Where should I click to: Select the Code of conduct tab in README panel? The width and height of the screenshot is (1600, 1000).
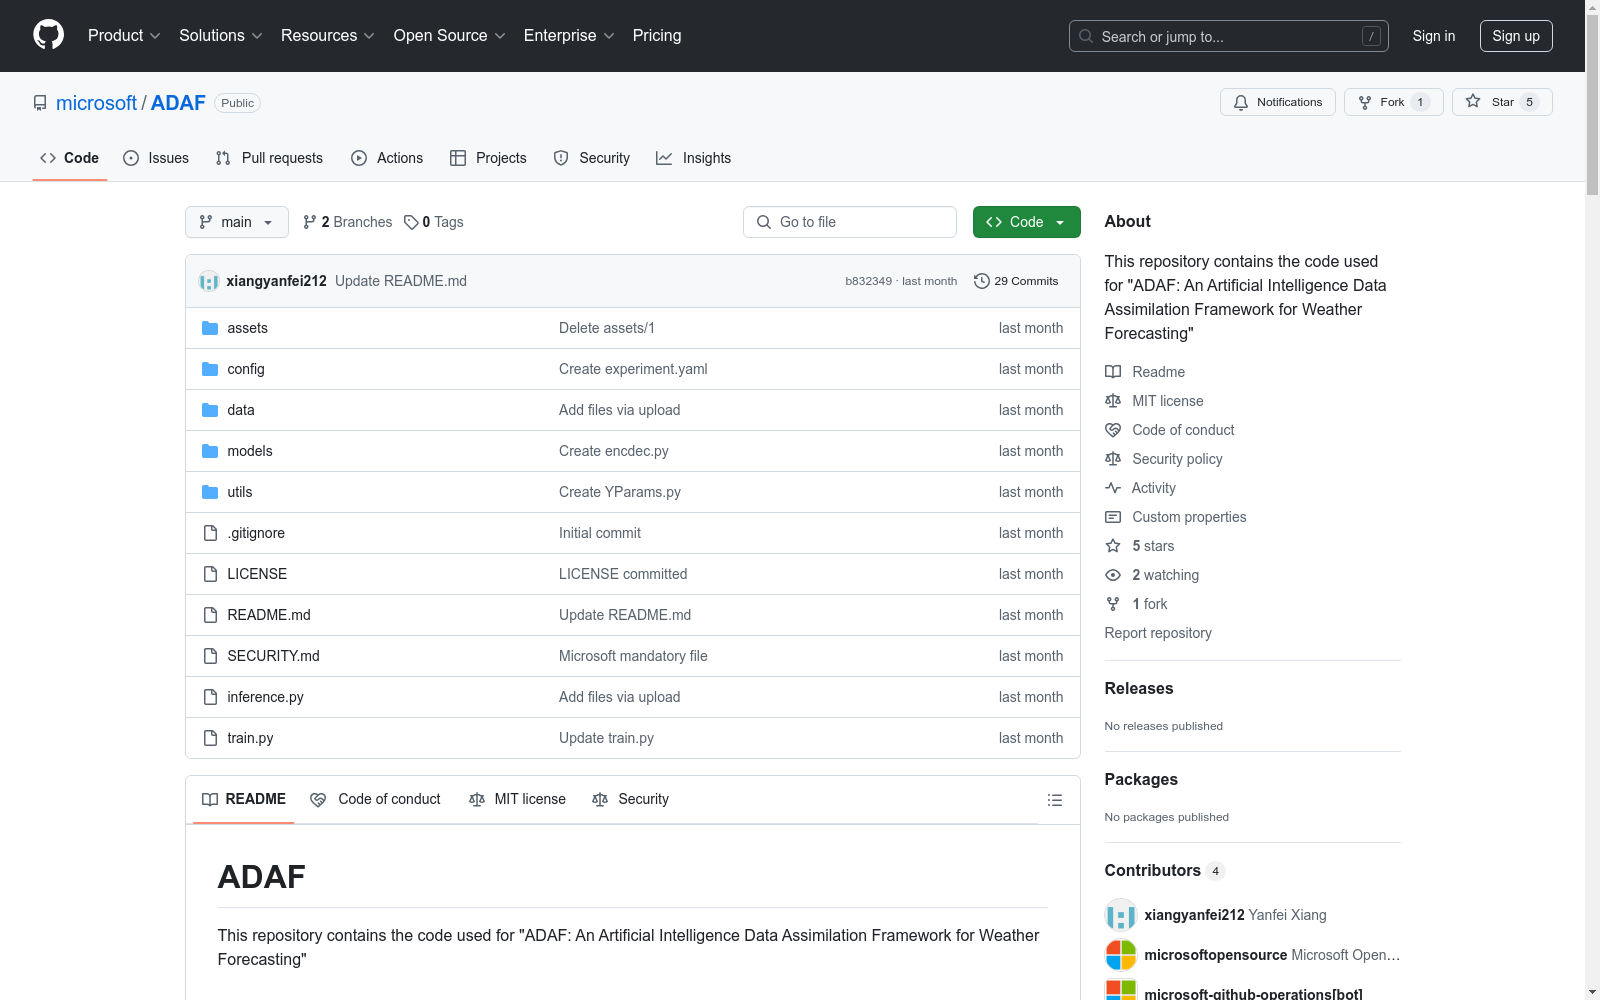coord(376,800)
